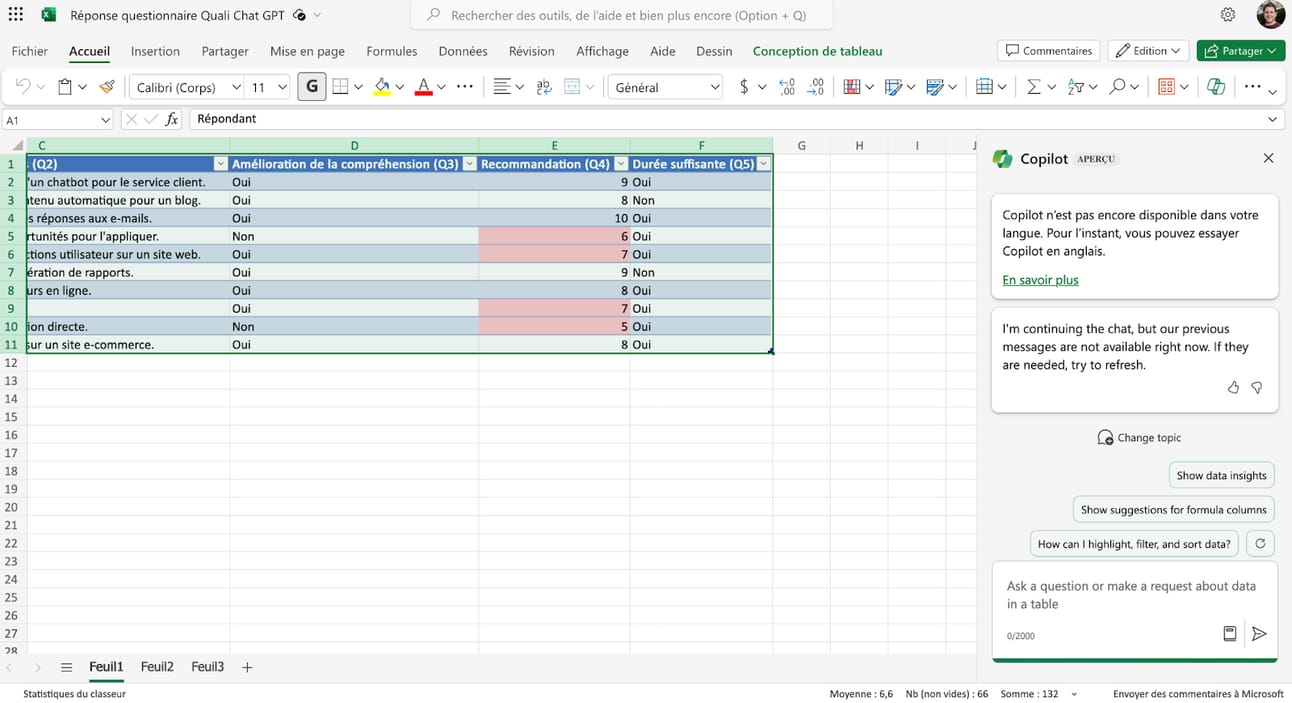Click the Undo arrow icon

click(23, 87)
